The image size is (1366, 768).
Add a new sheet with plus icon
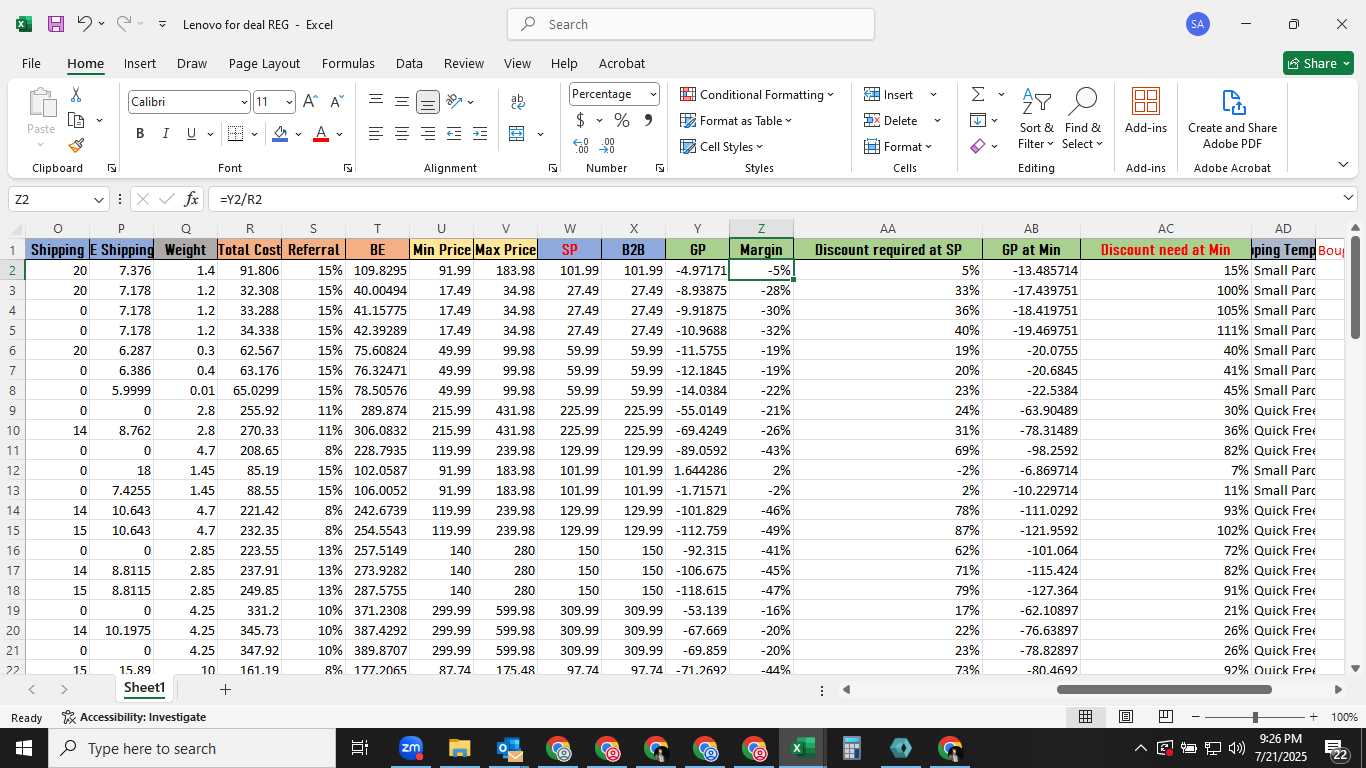[x=225, y=689]
